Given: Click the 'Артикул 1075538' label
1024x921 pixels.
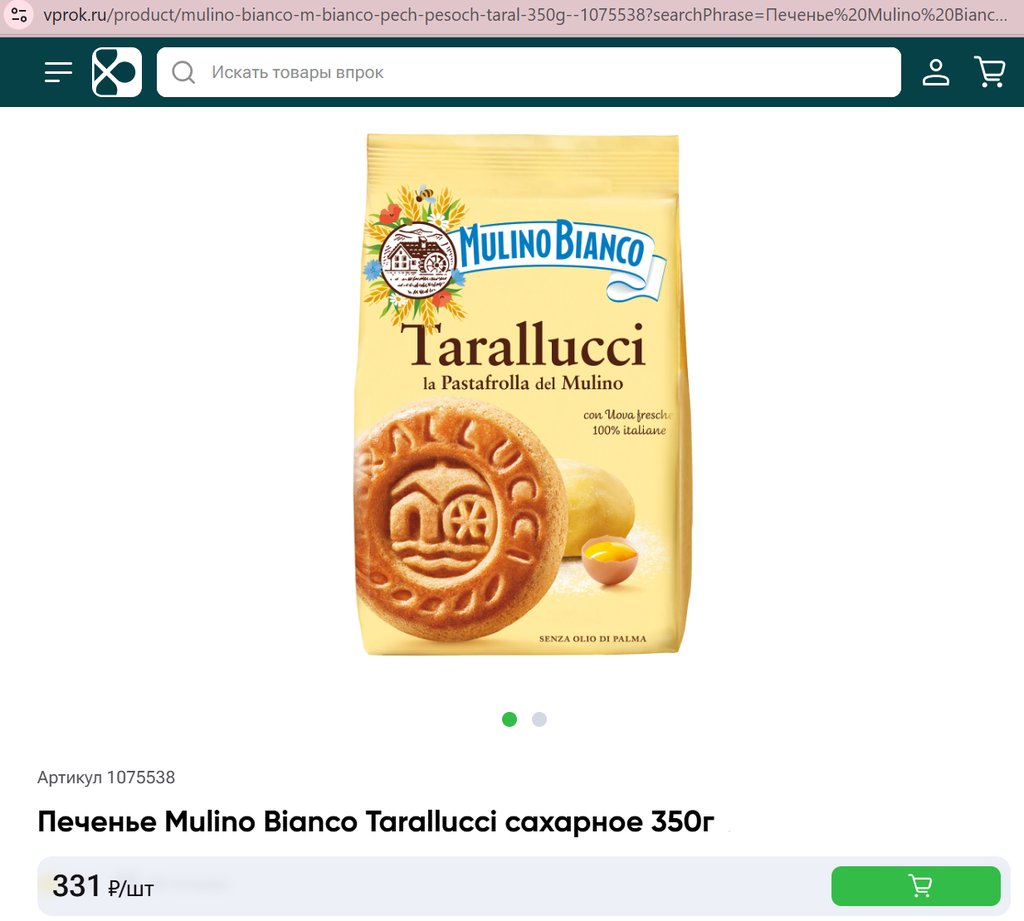Looking at the screenshot, I should [106, 777].
